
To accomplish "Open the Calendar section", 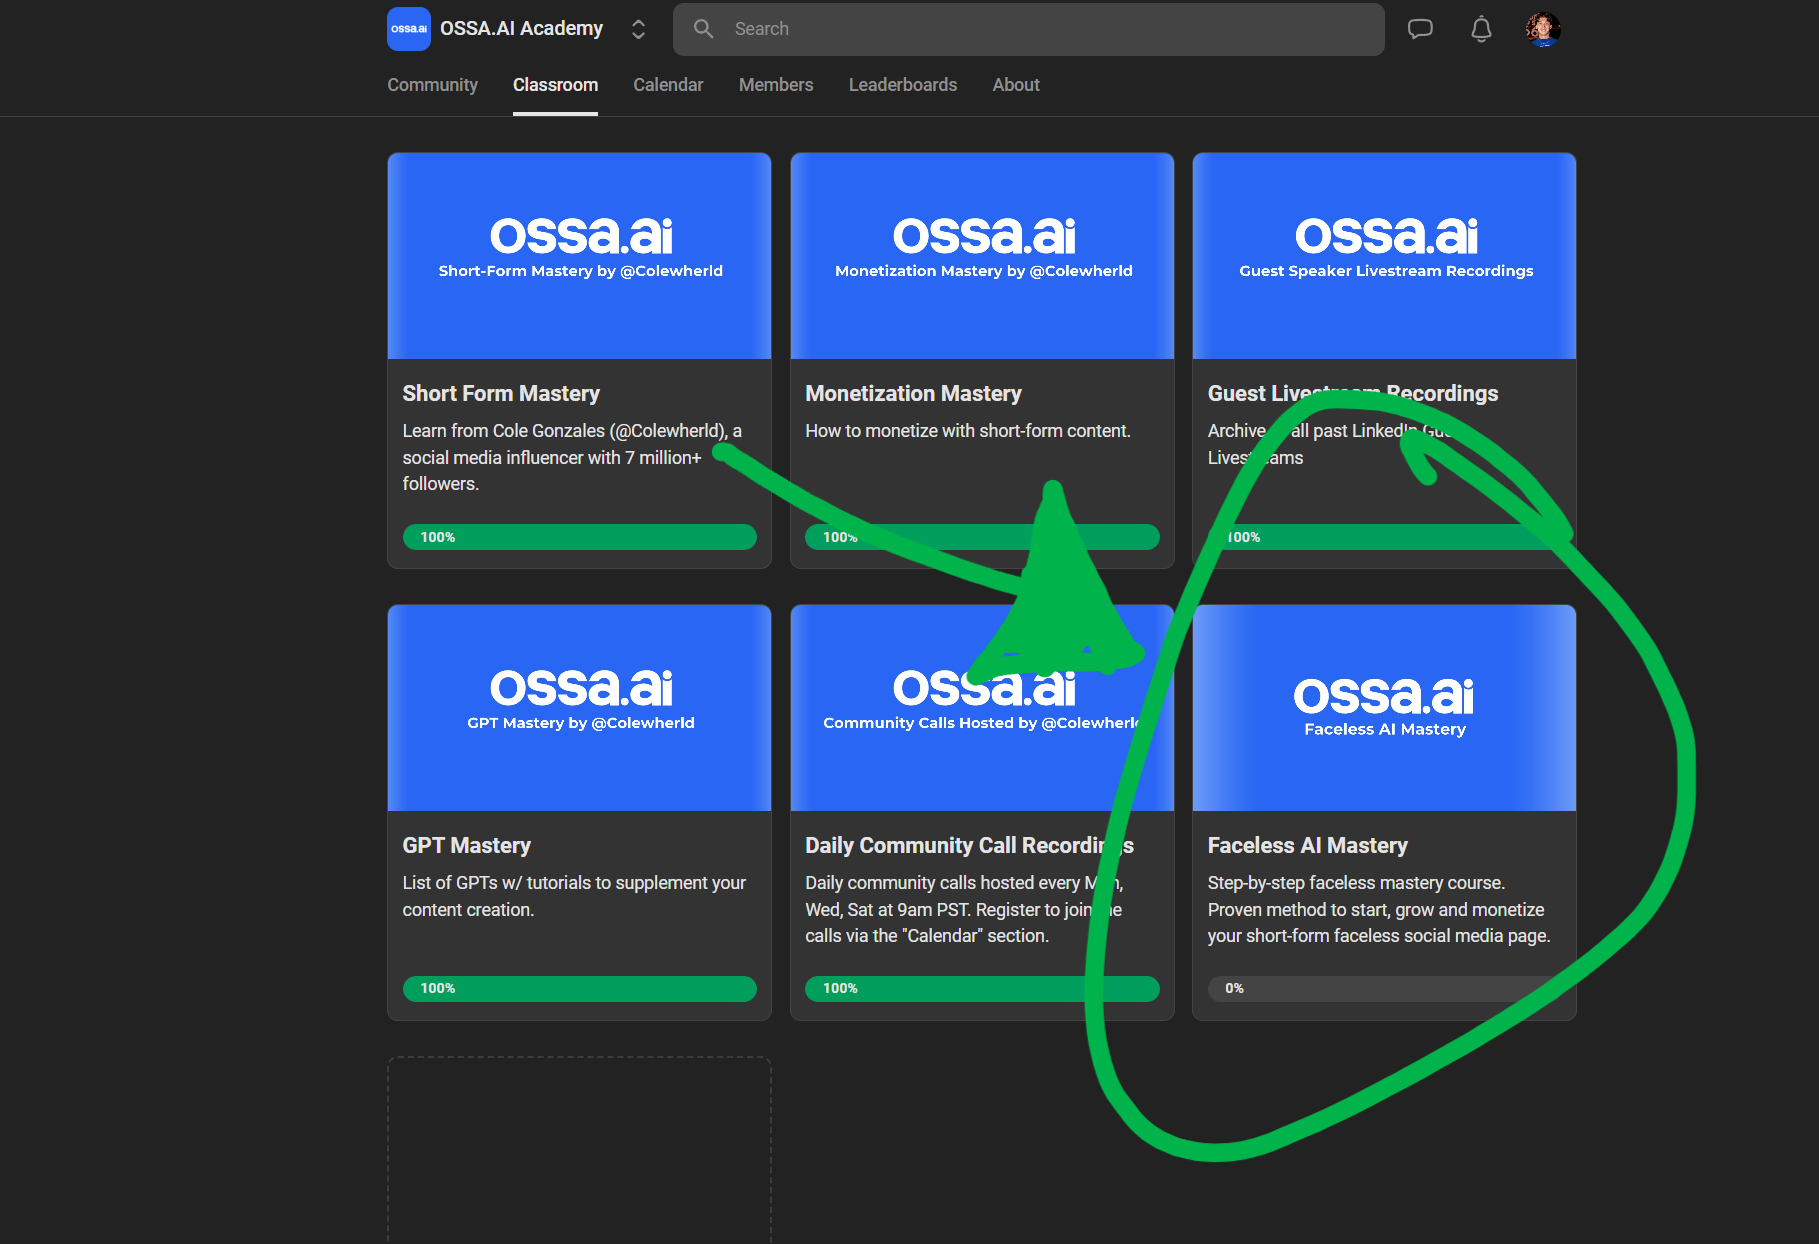I will point(668,85).
